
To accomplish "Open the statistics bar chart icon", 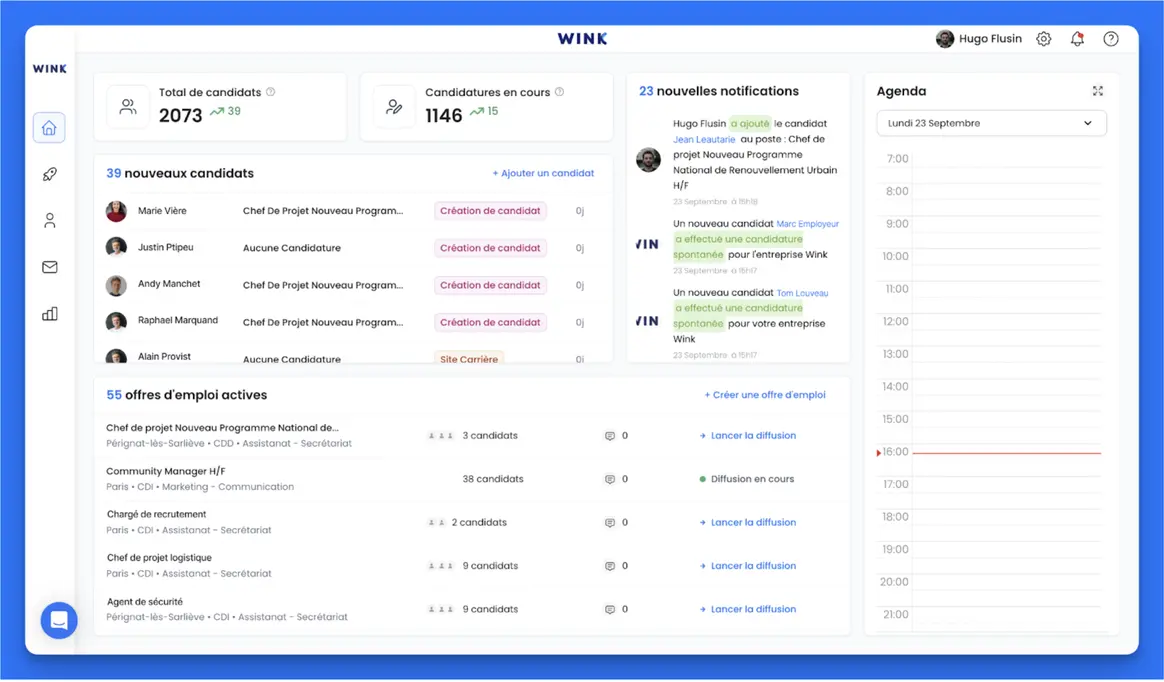I will (x=49, y=314).
